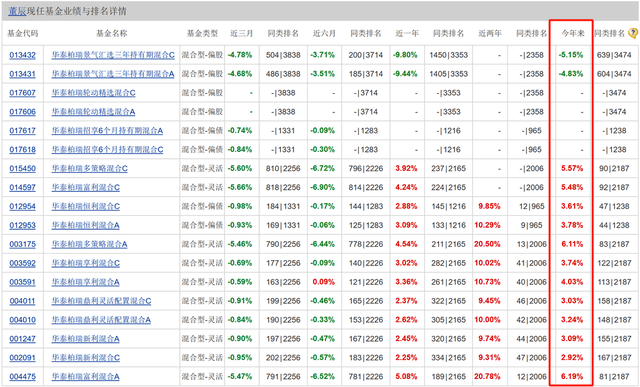Open 华泰柏瑞轮动精选混合C fund link
The image size is (640, 387).
(x=93, y=93)
